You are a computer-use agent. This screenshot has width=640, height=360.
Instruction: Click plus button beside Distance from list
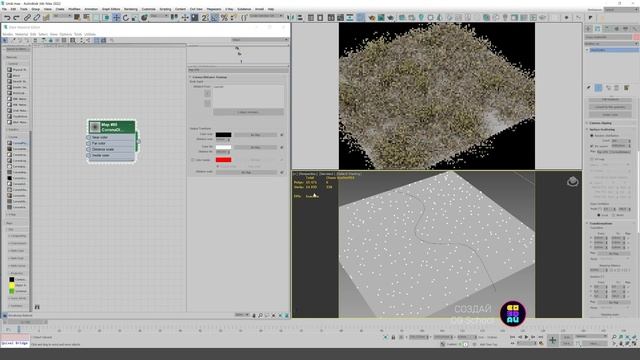point(207,93)
